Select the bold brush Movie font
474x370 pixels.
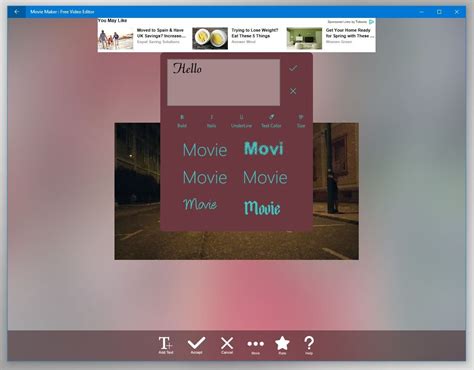[x=262, y=208]
